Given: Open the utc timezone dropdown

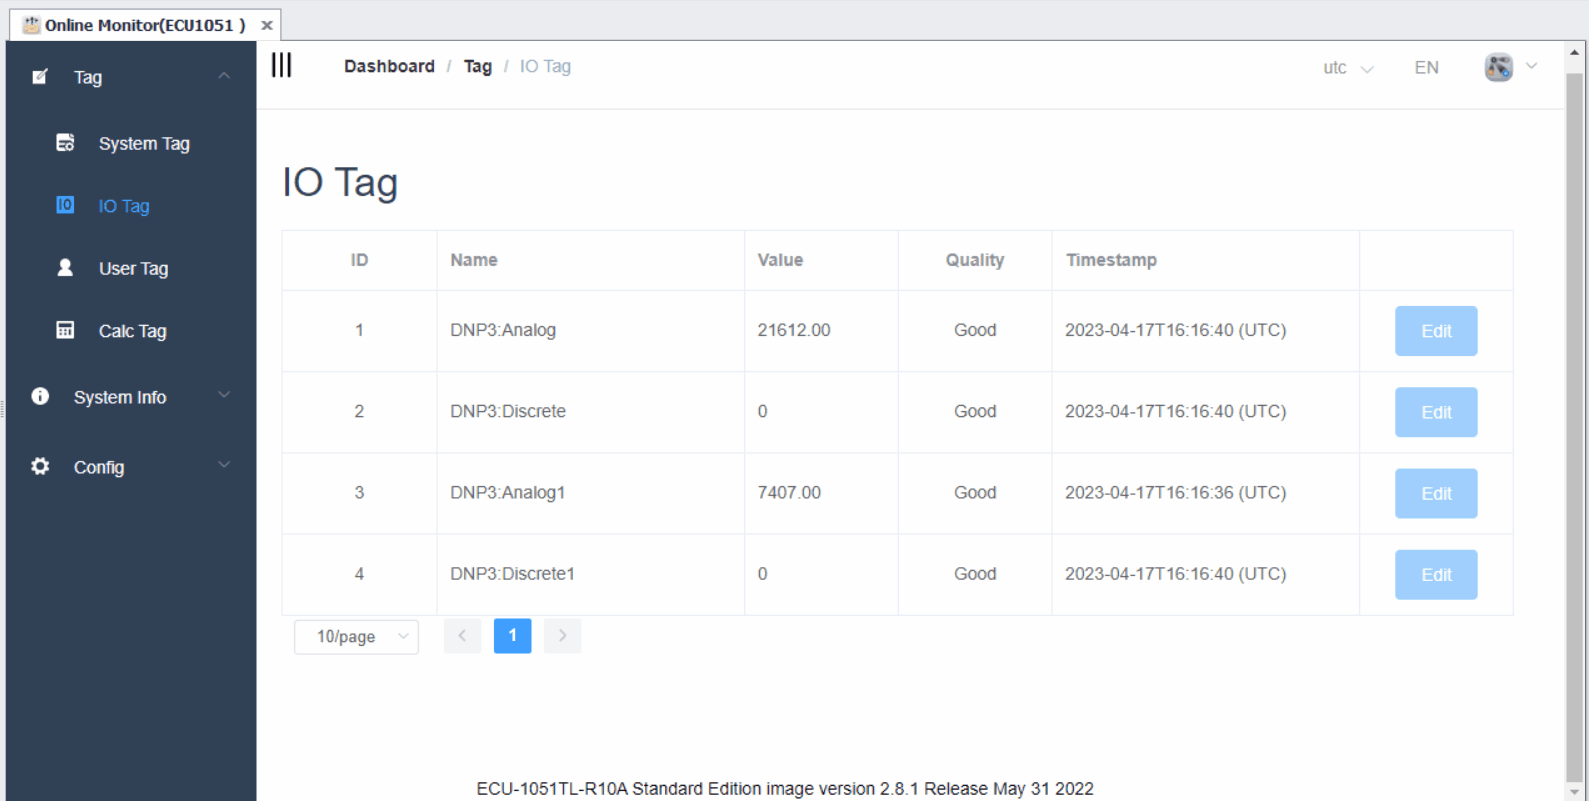Looking at the screenshot, I should point(1347,68).
